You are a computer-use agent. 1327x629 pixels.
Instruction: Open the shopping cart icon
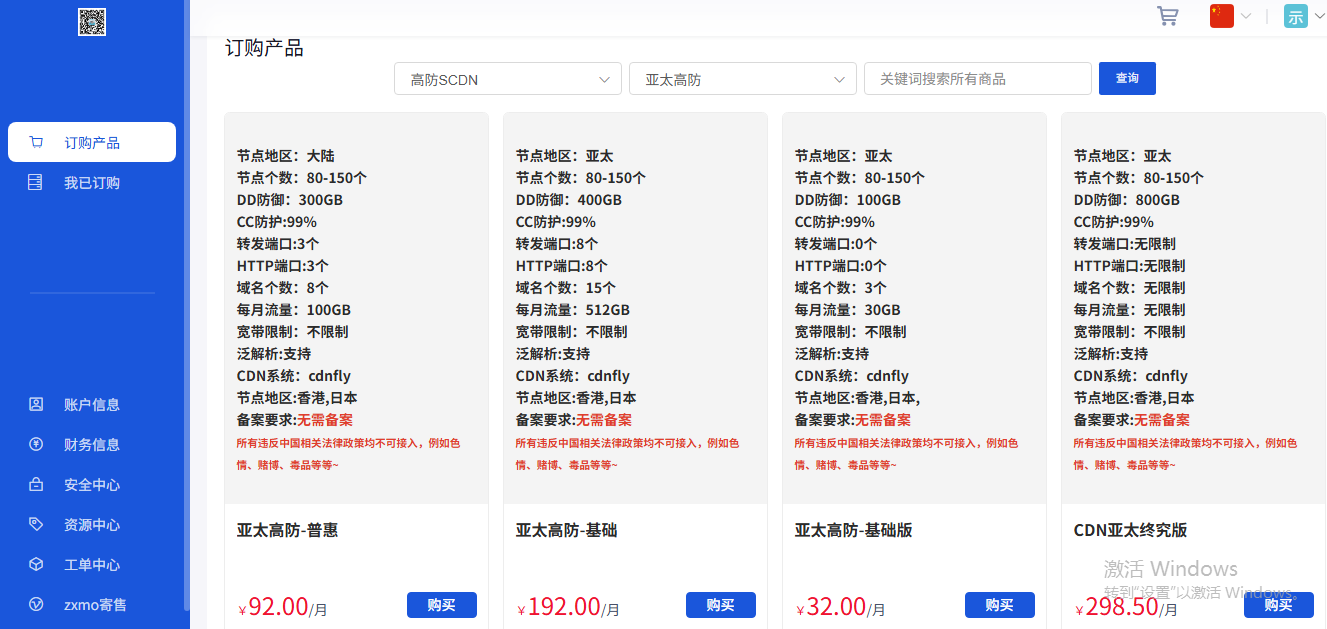tap(1167, 16)
